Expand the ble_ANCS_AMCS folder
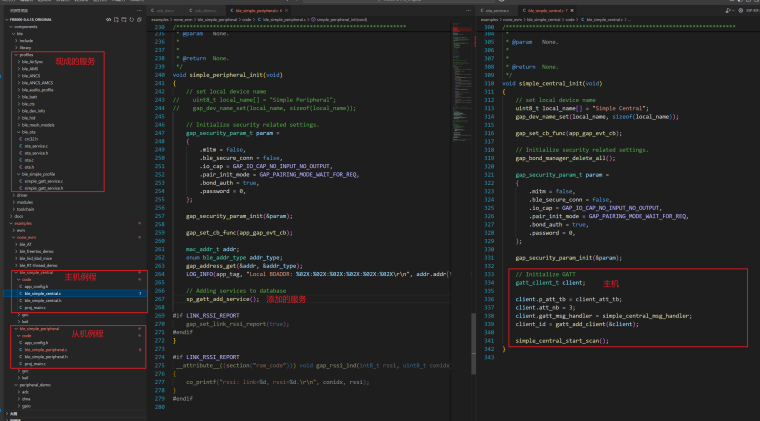The image size is (760, 421). tap(37, 83)
